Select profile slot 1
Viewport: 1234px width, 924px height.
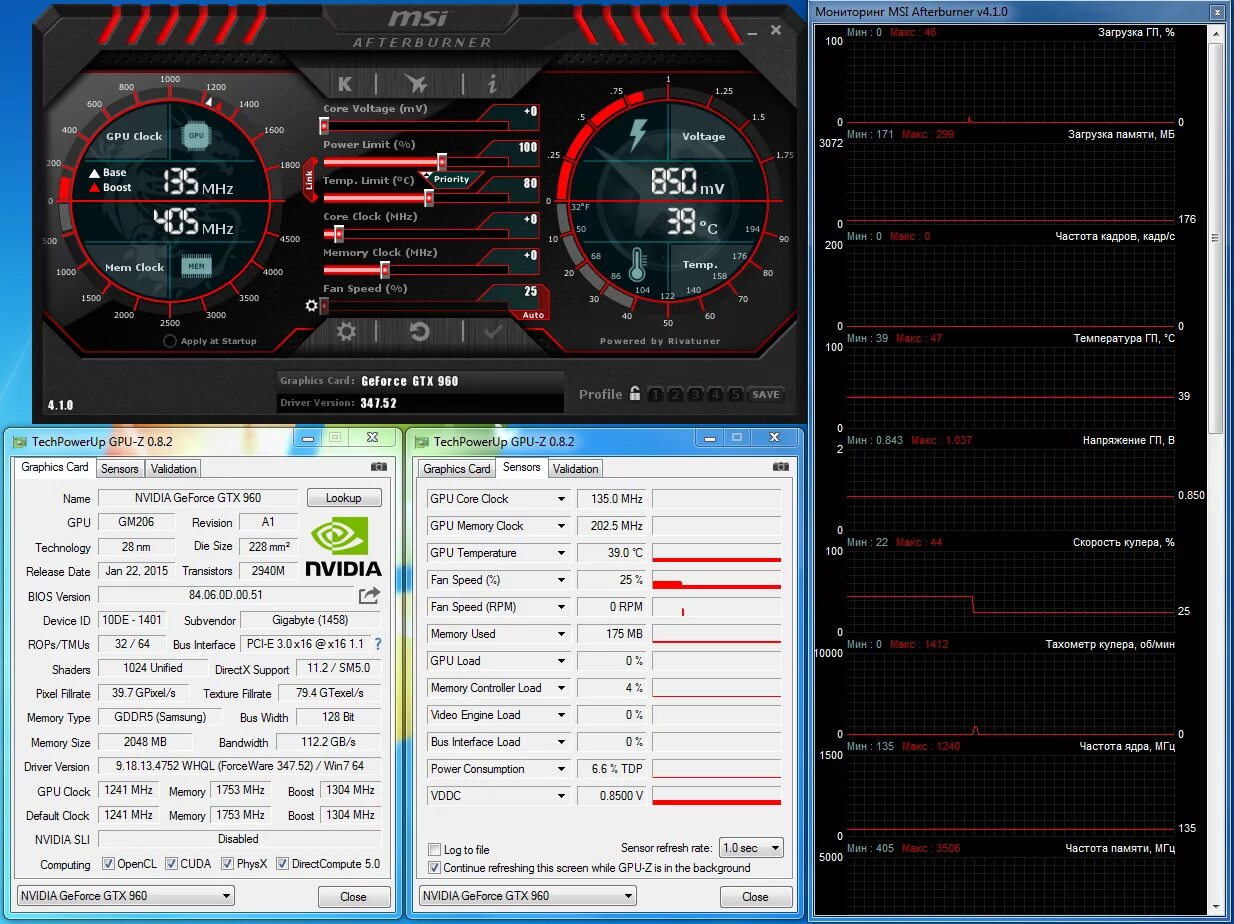point(655,394)
